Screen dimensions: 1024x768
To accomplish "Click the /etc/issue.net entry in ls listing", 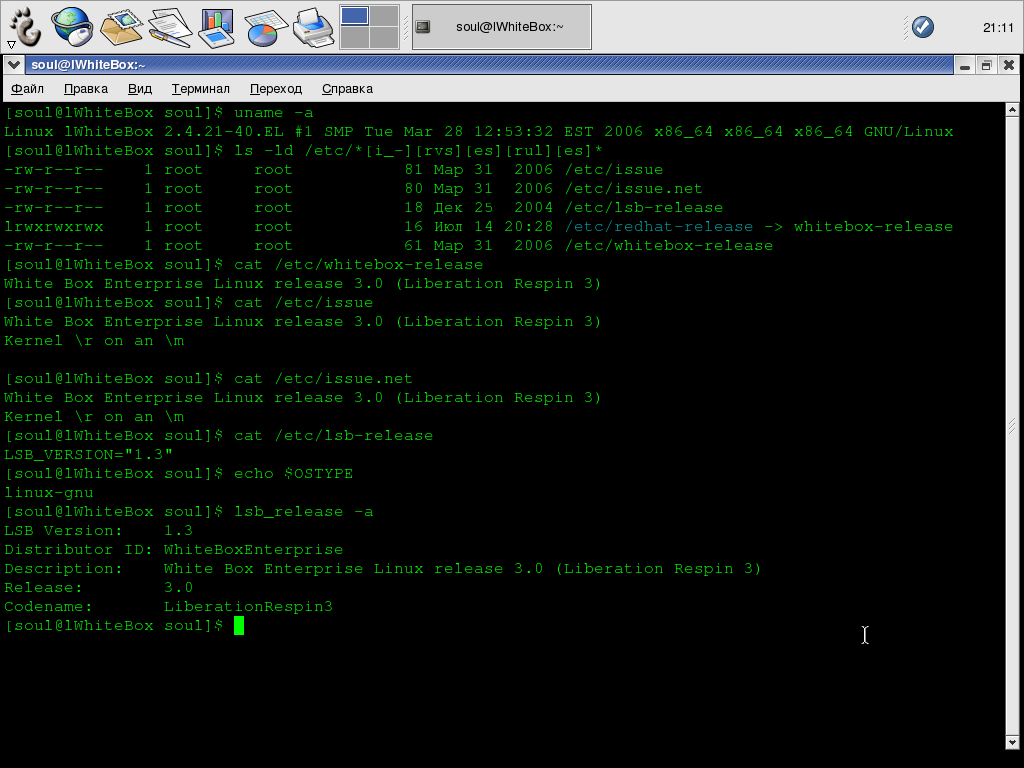I will click(633, 189).
